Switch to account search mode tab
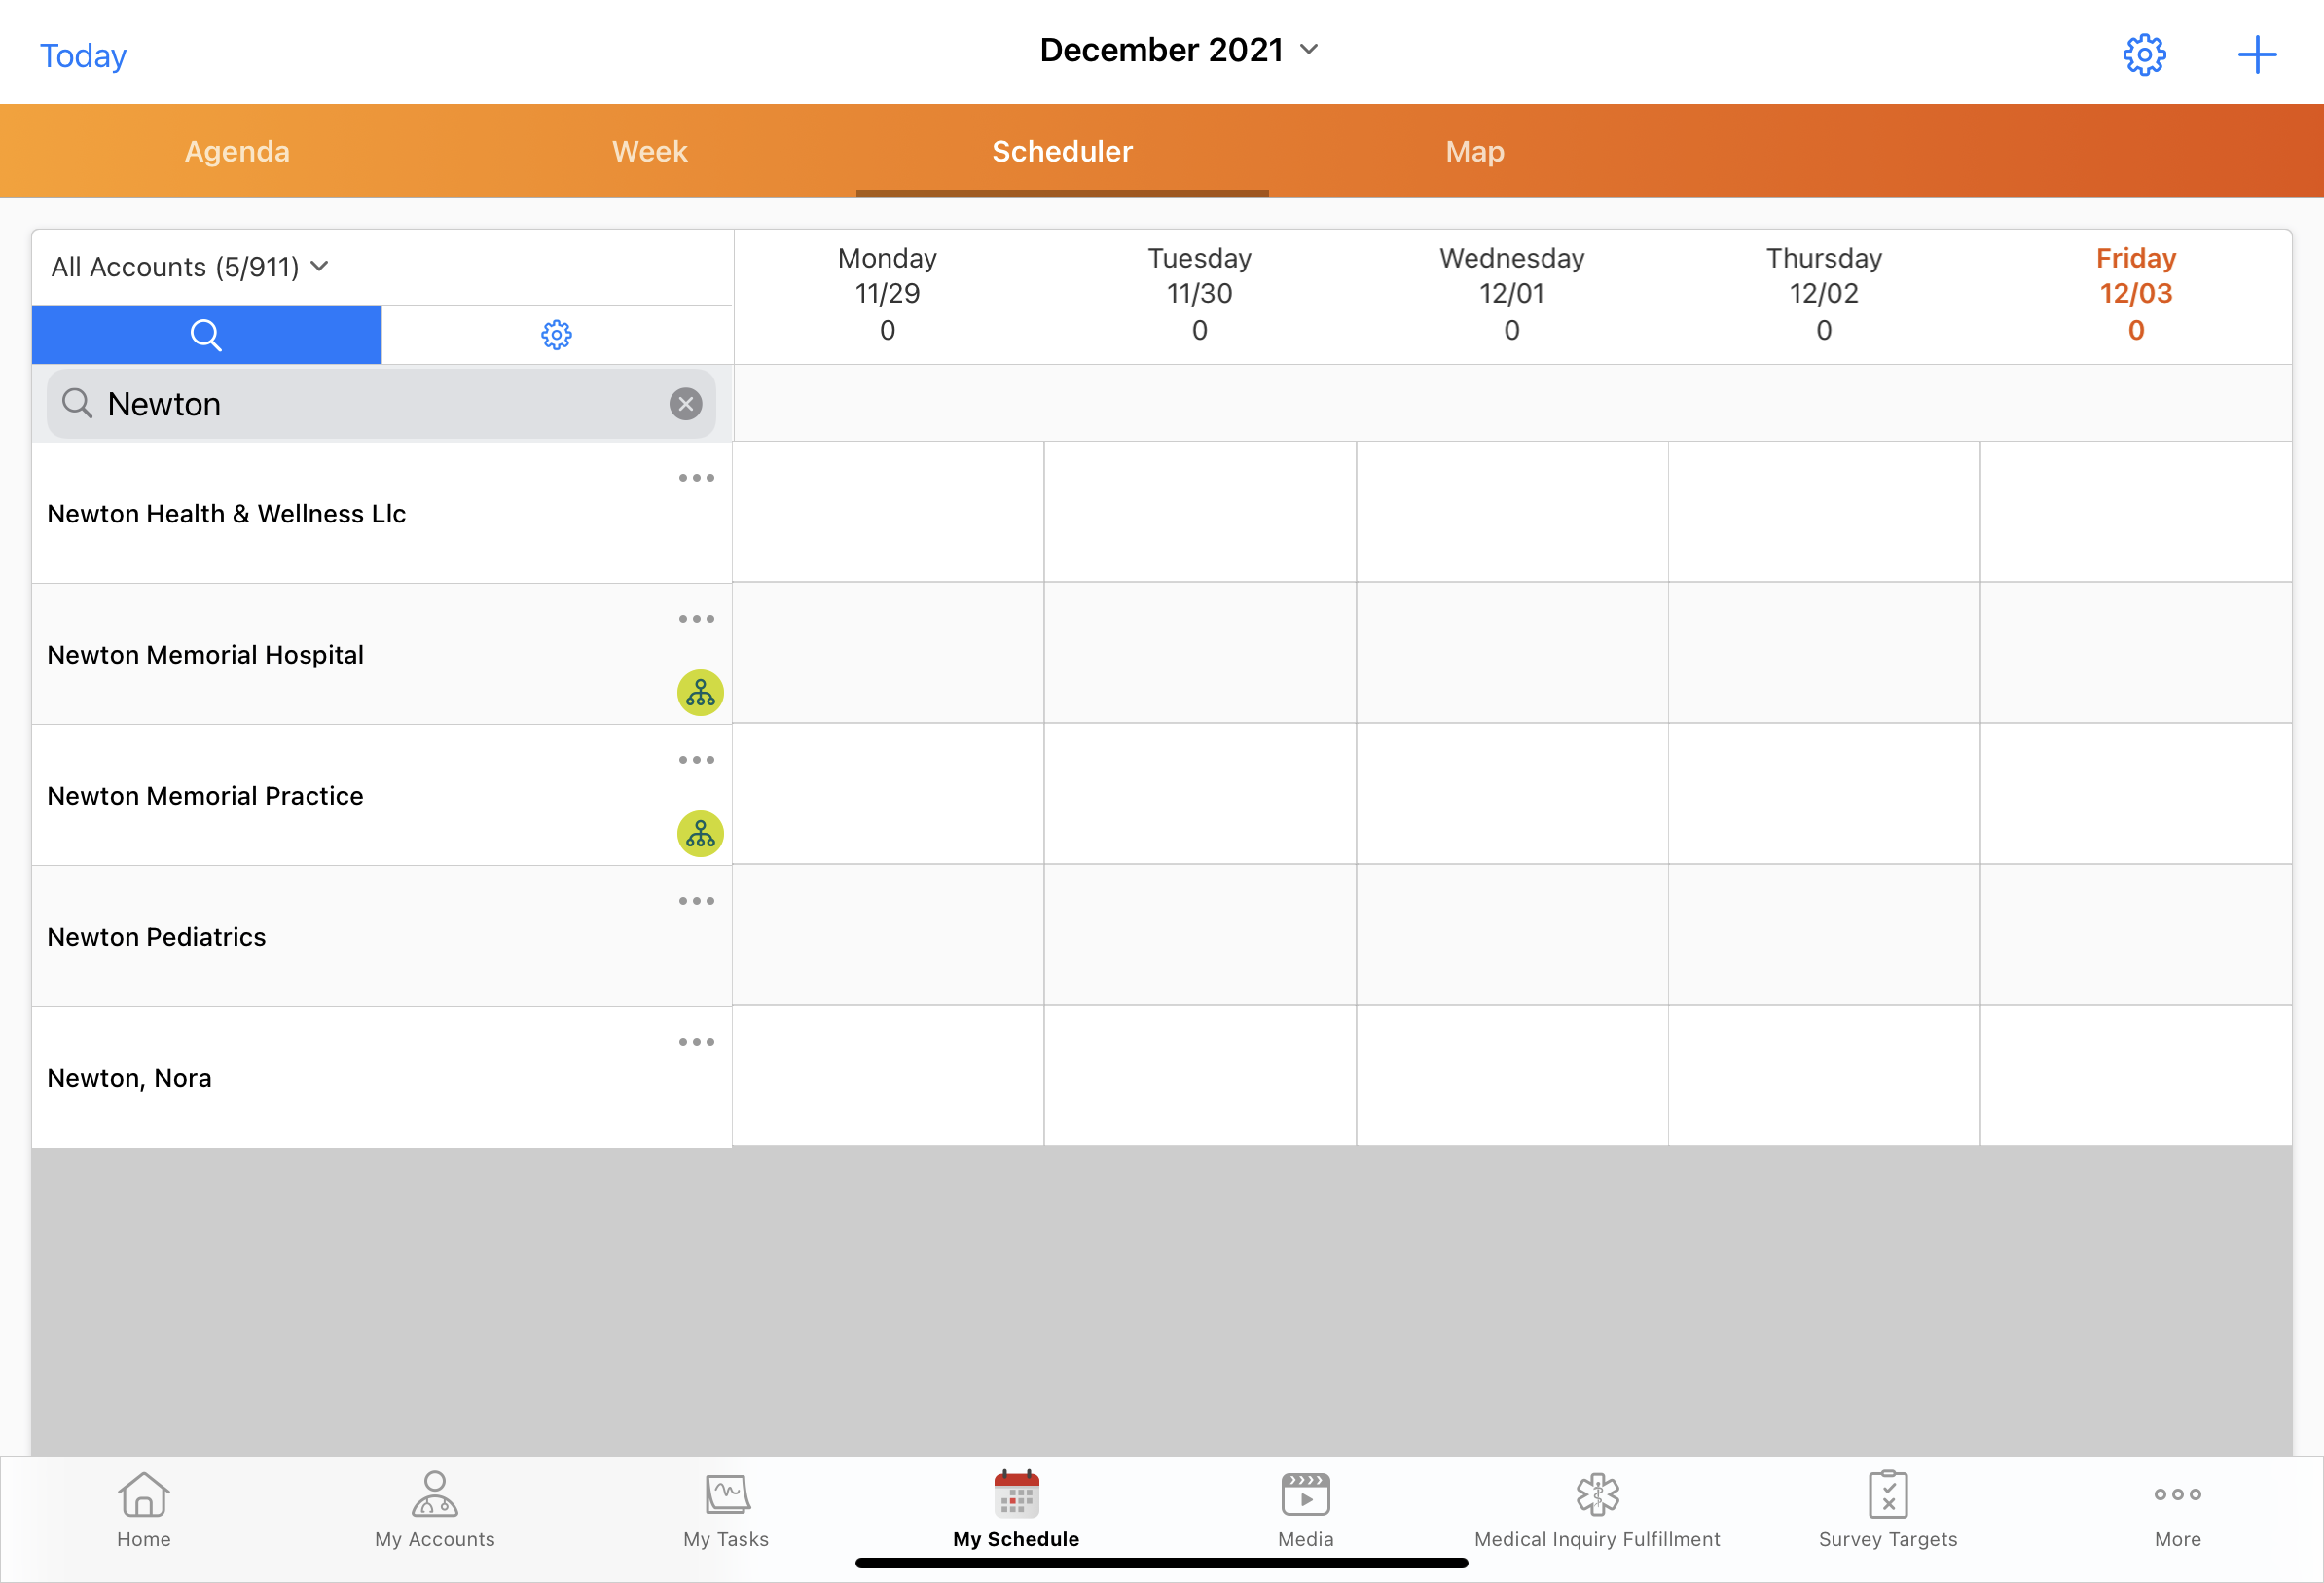Image resolution: width=2324 pixels, height=1583 pixels. click(206, 334)
